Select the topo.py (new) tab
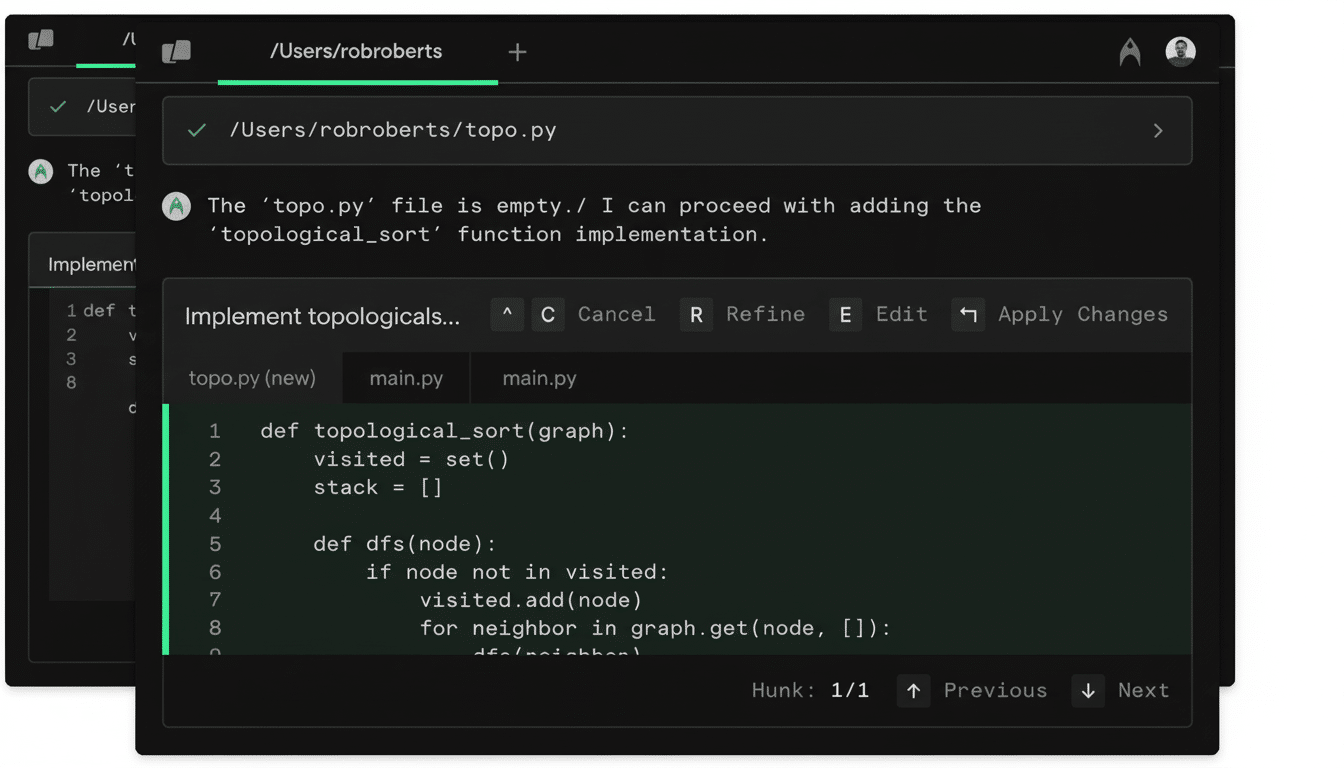This screenshot has width=1344, height=768. point(252,378)
